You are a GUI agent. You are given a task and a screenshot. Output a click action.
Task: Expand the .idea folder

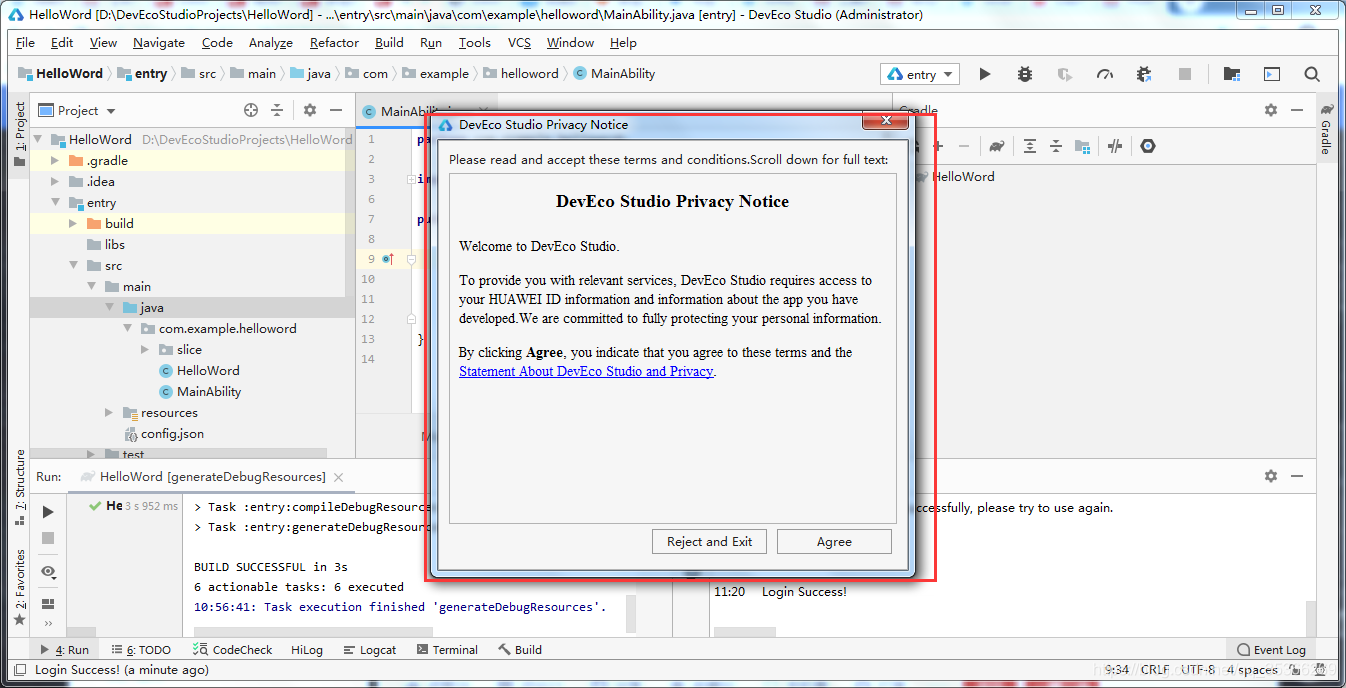pyautogui.click(x=56, y=181)
